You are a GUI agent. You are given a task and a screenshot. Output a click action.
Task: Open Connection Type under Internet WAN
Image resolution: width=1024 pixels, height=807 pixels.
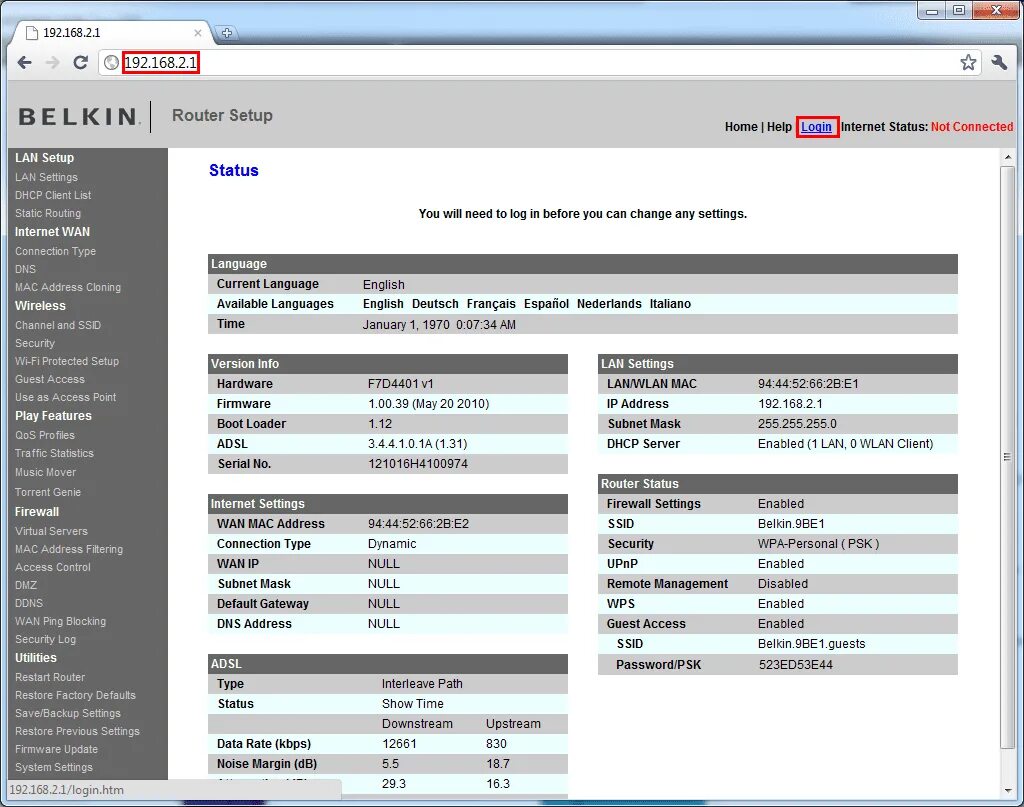pyautogui.click(x=55, y=251)
